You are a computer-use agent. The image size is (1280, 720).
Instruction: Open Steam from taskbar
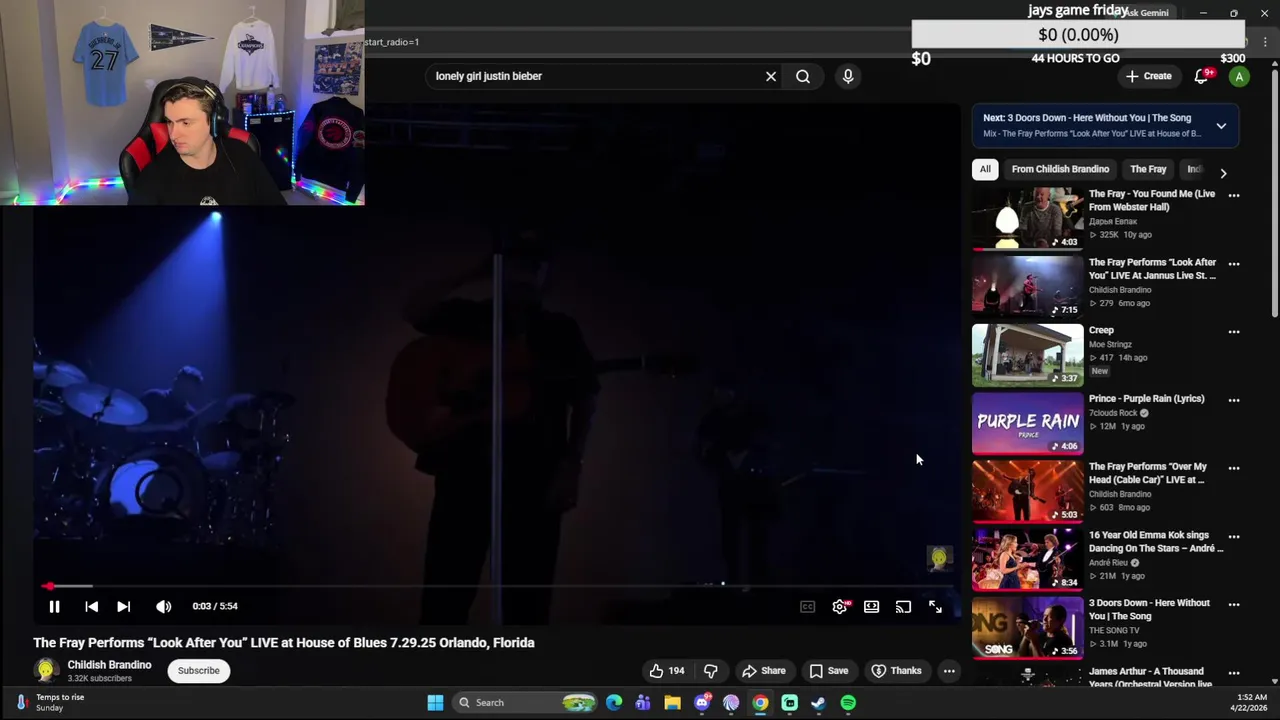pos(819,703)
